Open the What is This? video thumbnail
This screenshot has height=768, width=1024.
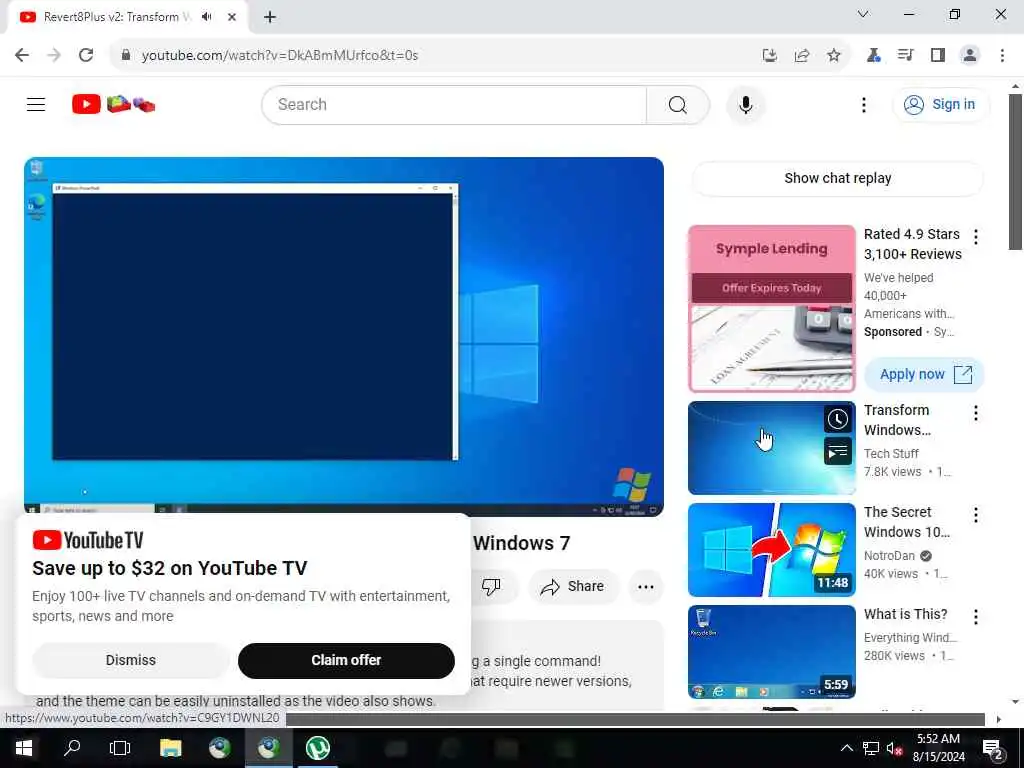tap(771, 652)
